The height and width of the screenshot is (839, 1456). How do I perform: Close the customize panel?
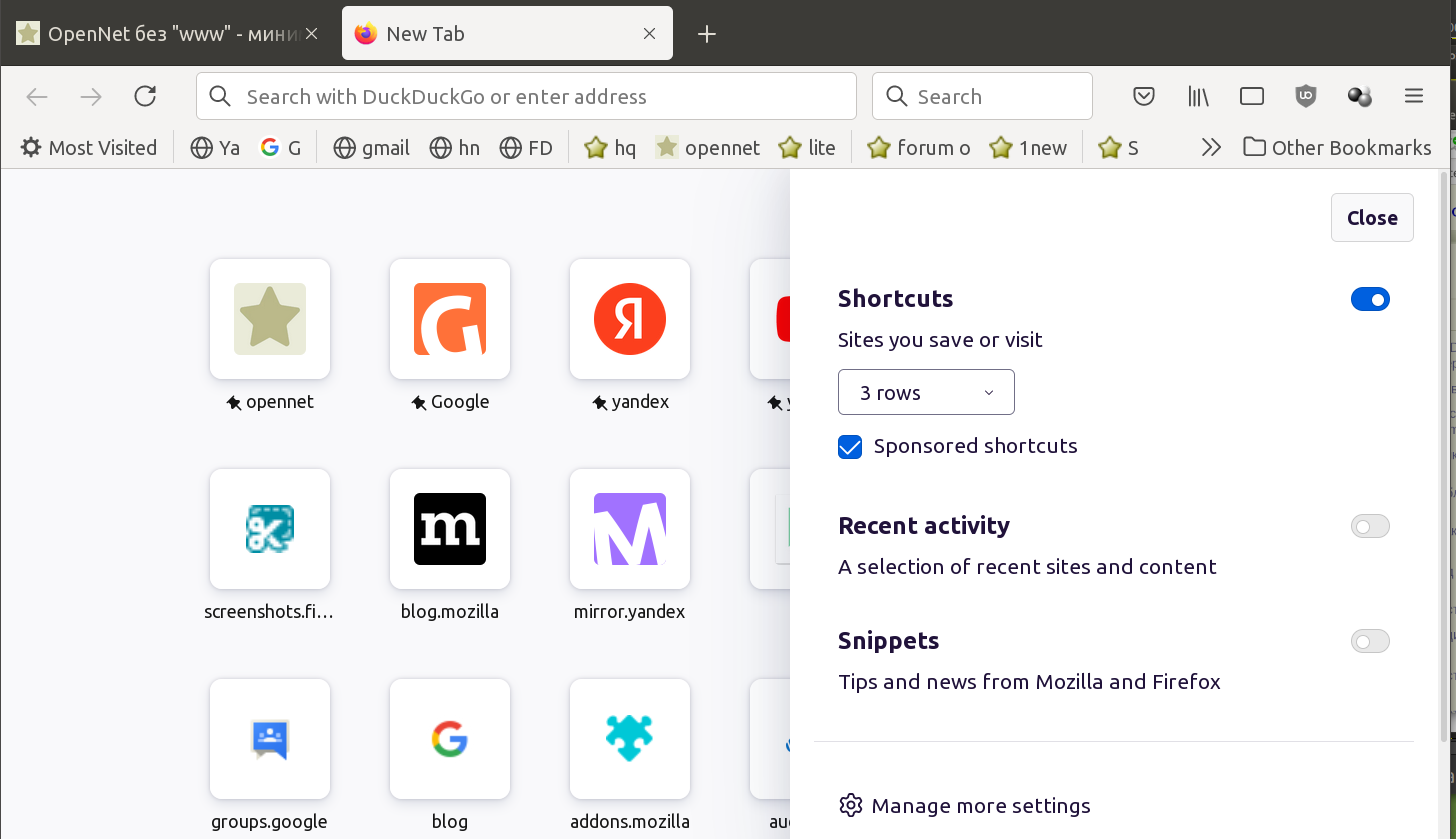pyautogui.click(x=1372, y=217)
